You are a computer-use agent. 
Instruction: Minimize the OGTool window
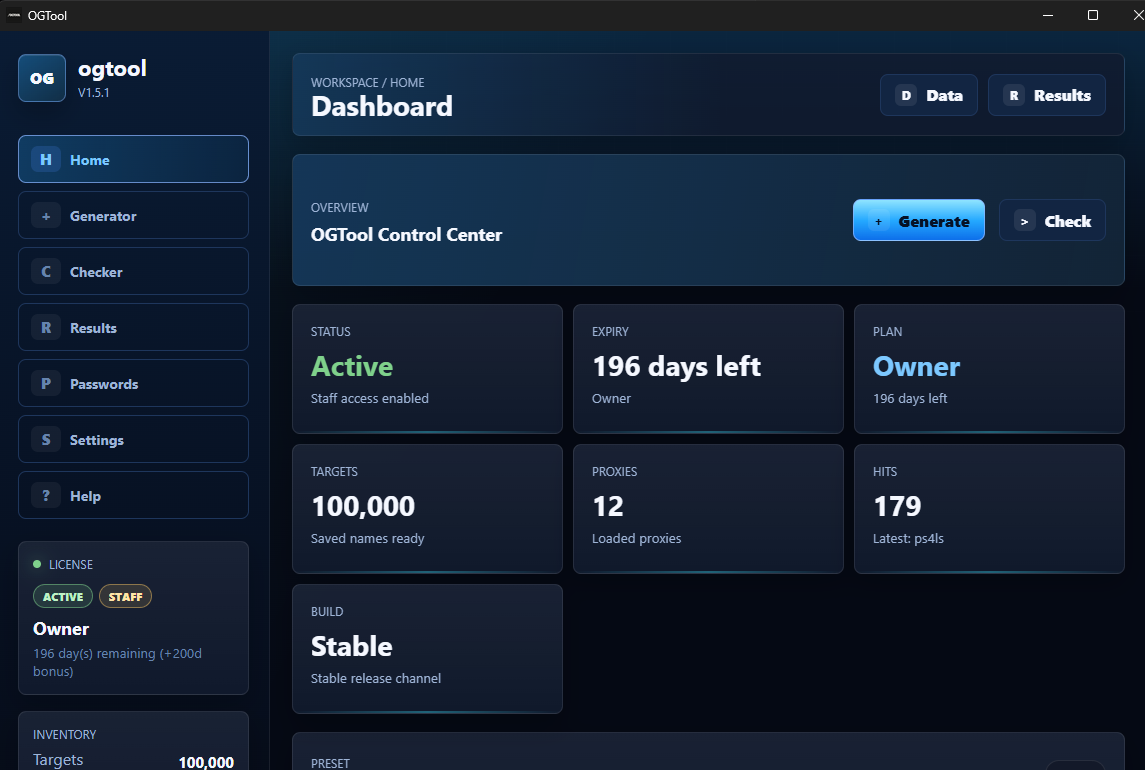click(x=1048, y=15)
